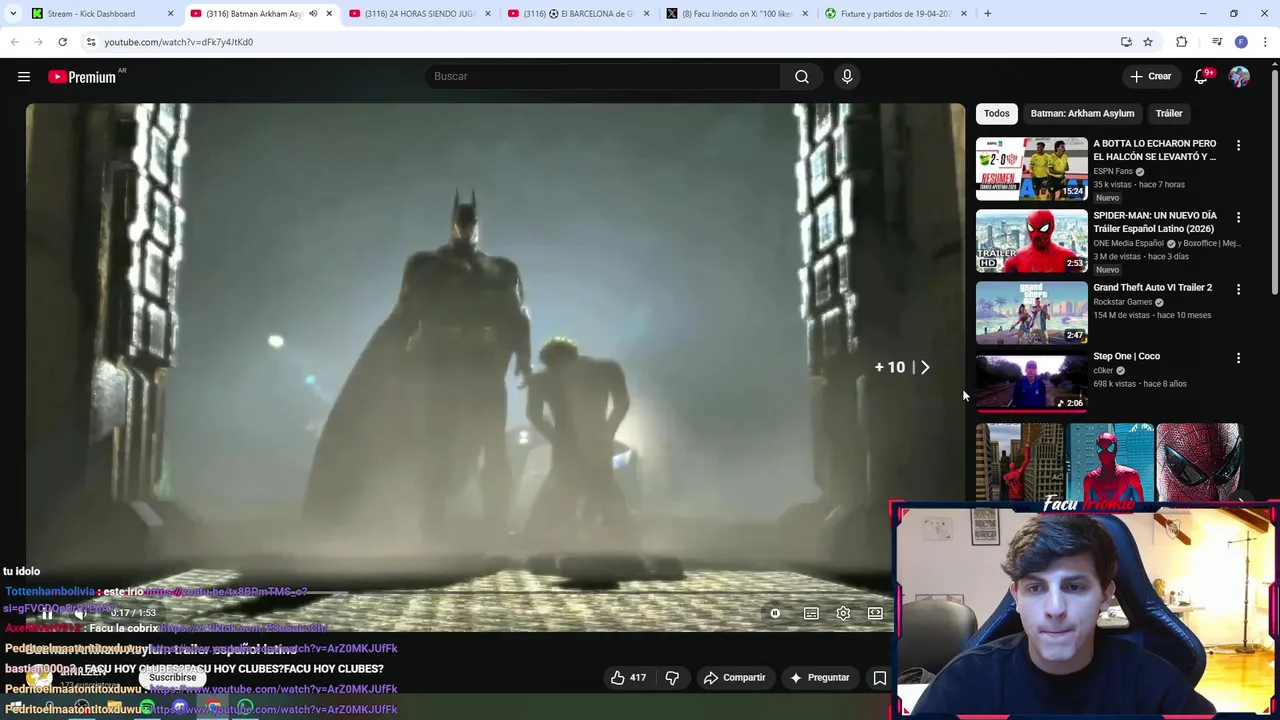Start voice search with the microphone

pyautogui.click(x=847, y=77)
